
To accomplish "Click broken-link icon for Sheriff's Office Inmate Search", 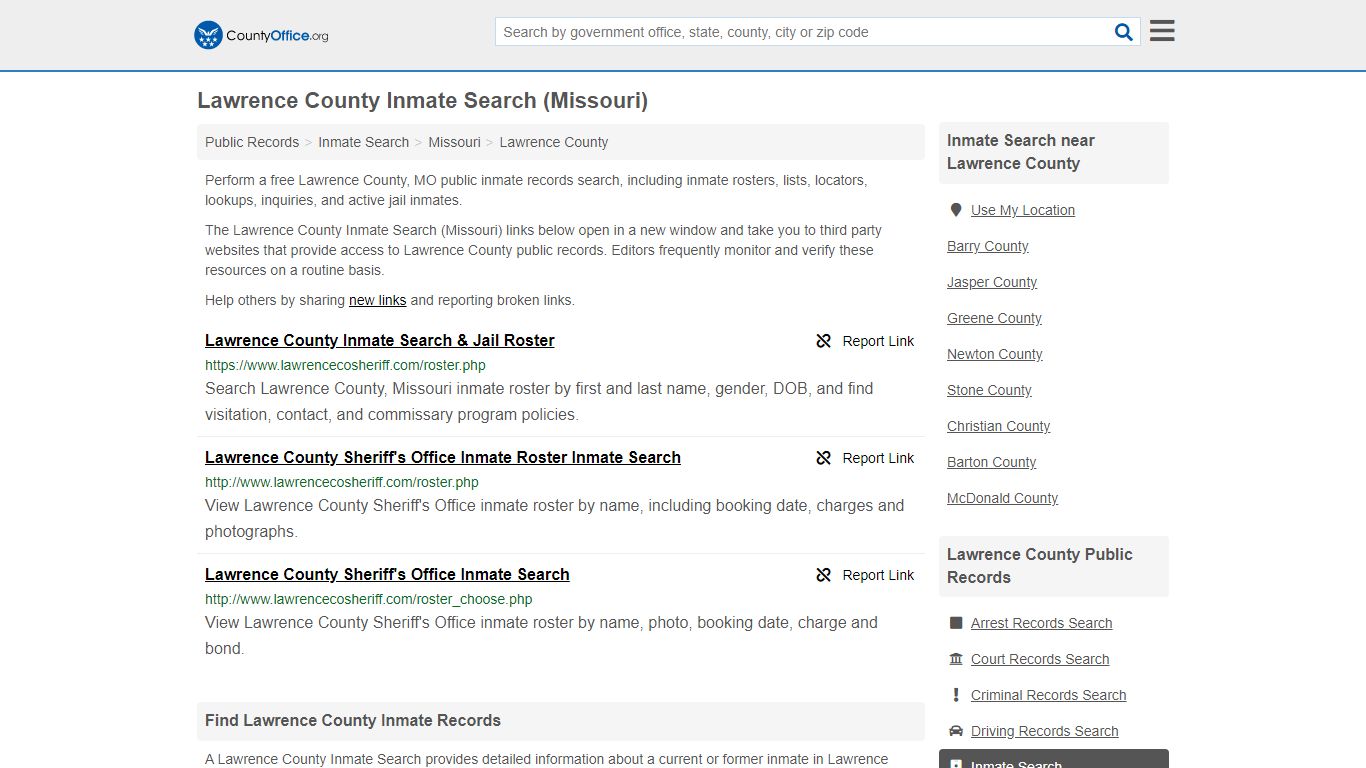I will (824, 575).
